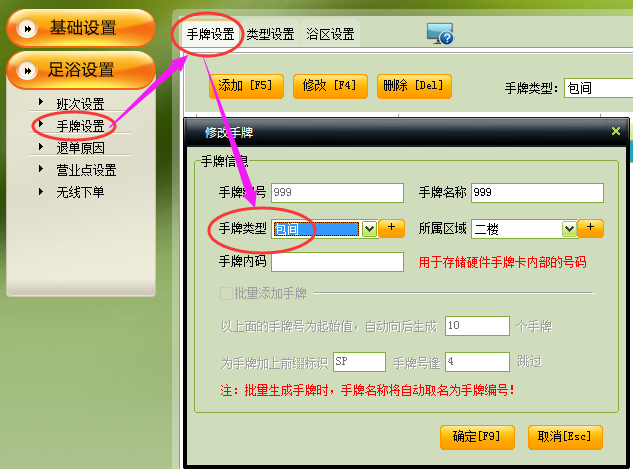Click the 添加 [F5] button
Image resolution: width=633 pixels, height=469 pixels.
[x=246, y=86]
